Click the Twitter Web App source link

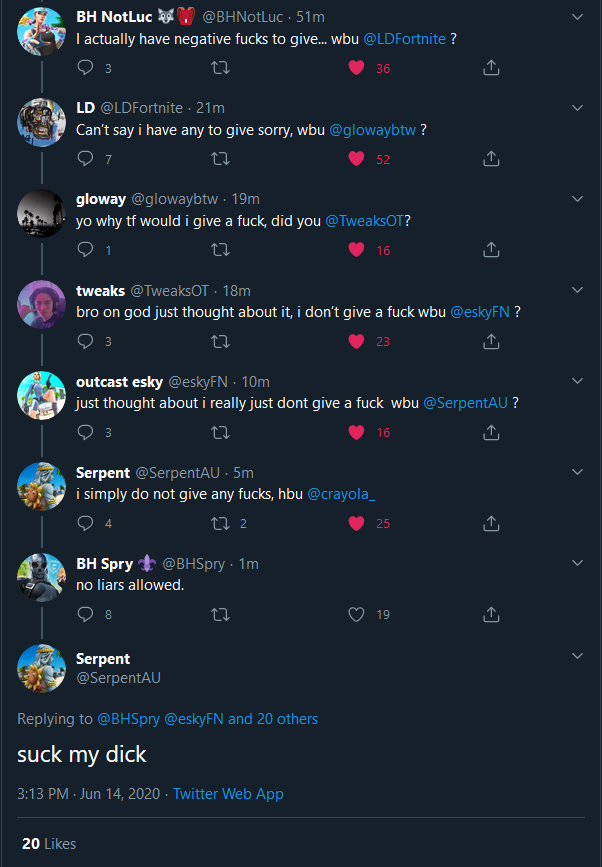228,794
